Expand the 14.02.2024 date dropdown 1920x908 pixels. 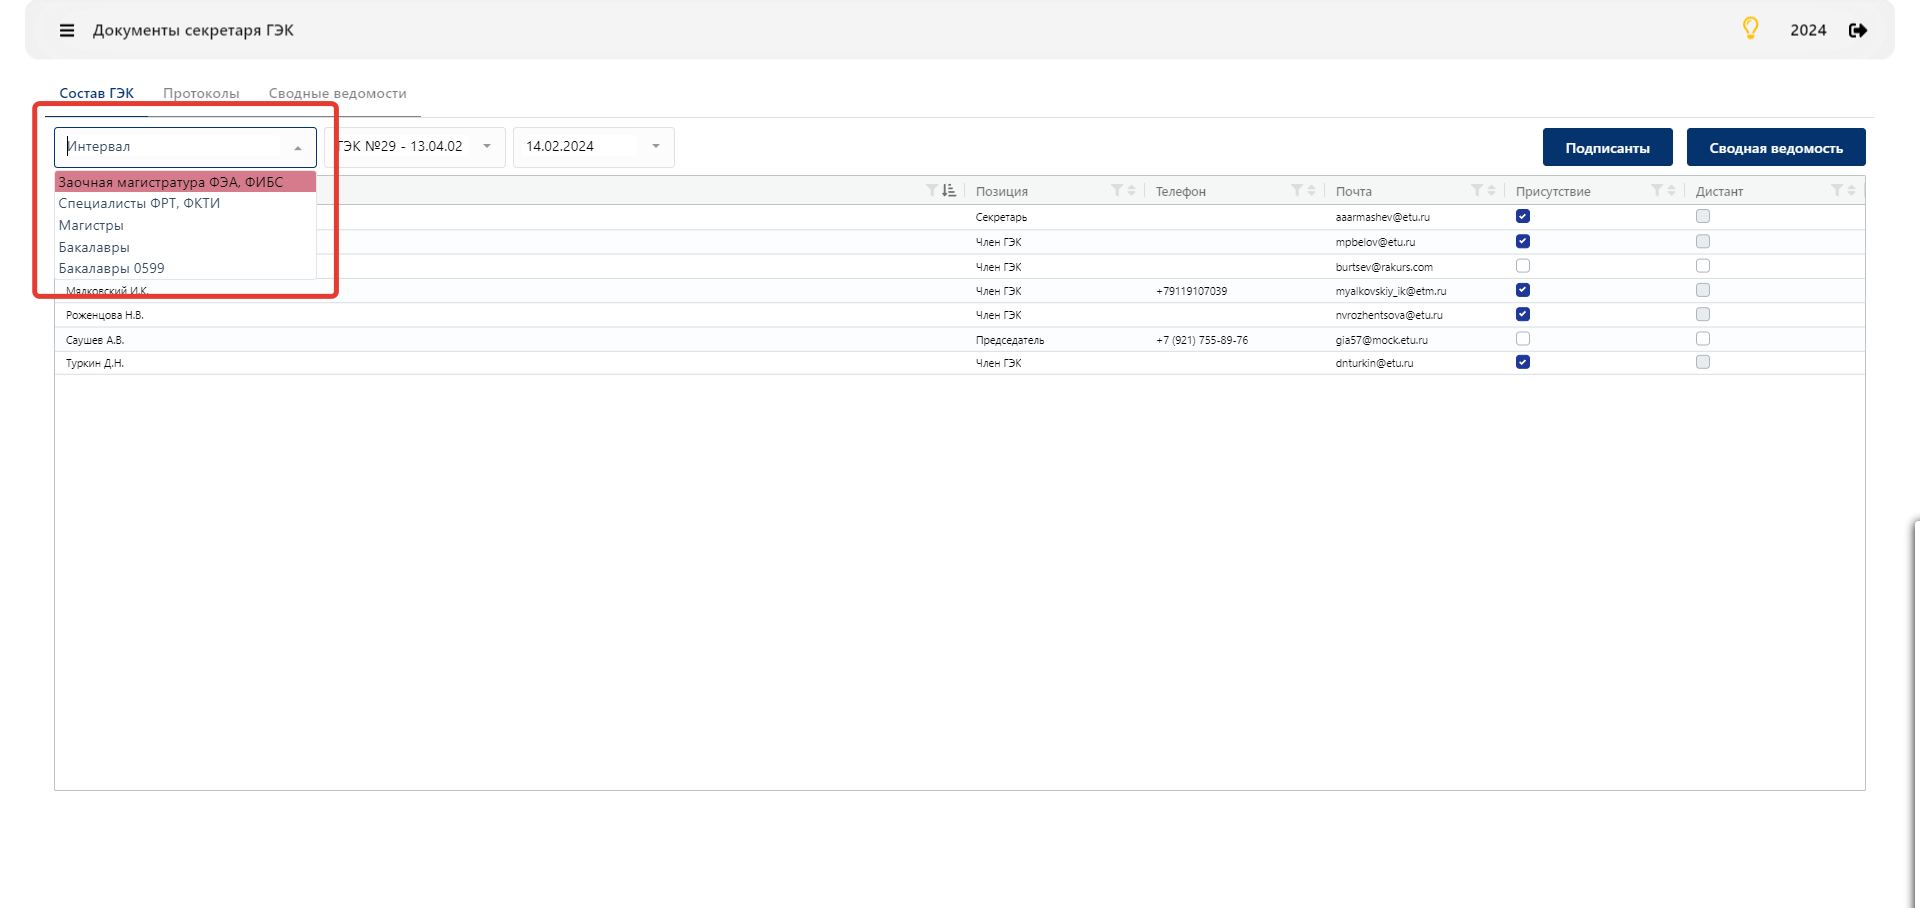point(656,146)
